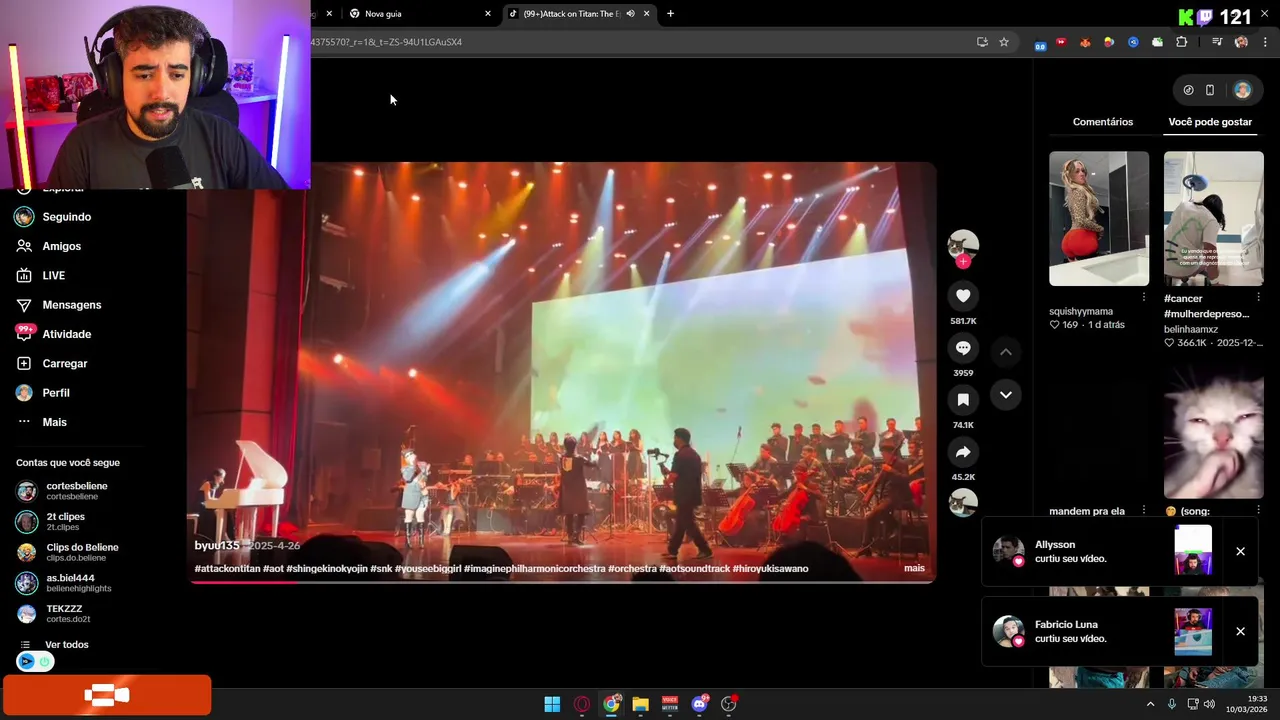This screenshot has width=1280, height=720.
Task: Open TikTok profile avatar top right
Action: point(1242,90)
